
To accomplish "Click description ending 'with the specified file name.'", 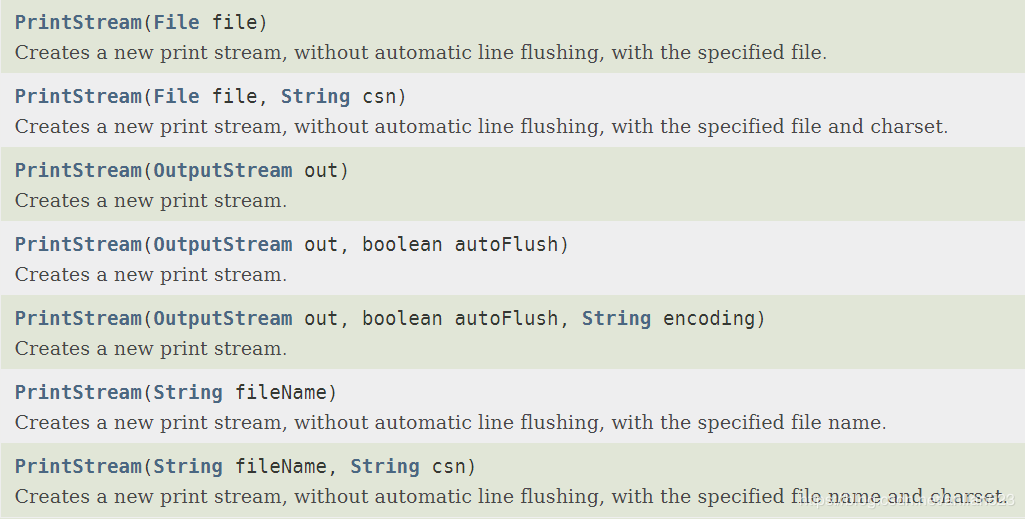I will tap(450, 422).
